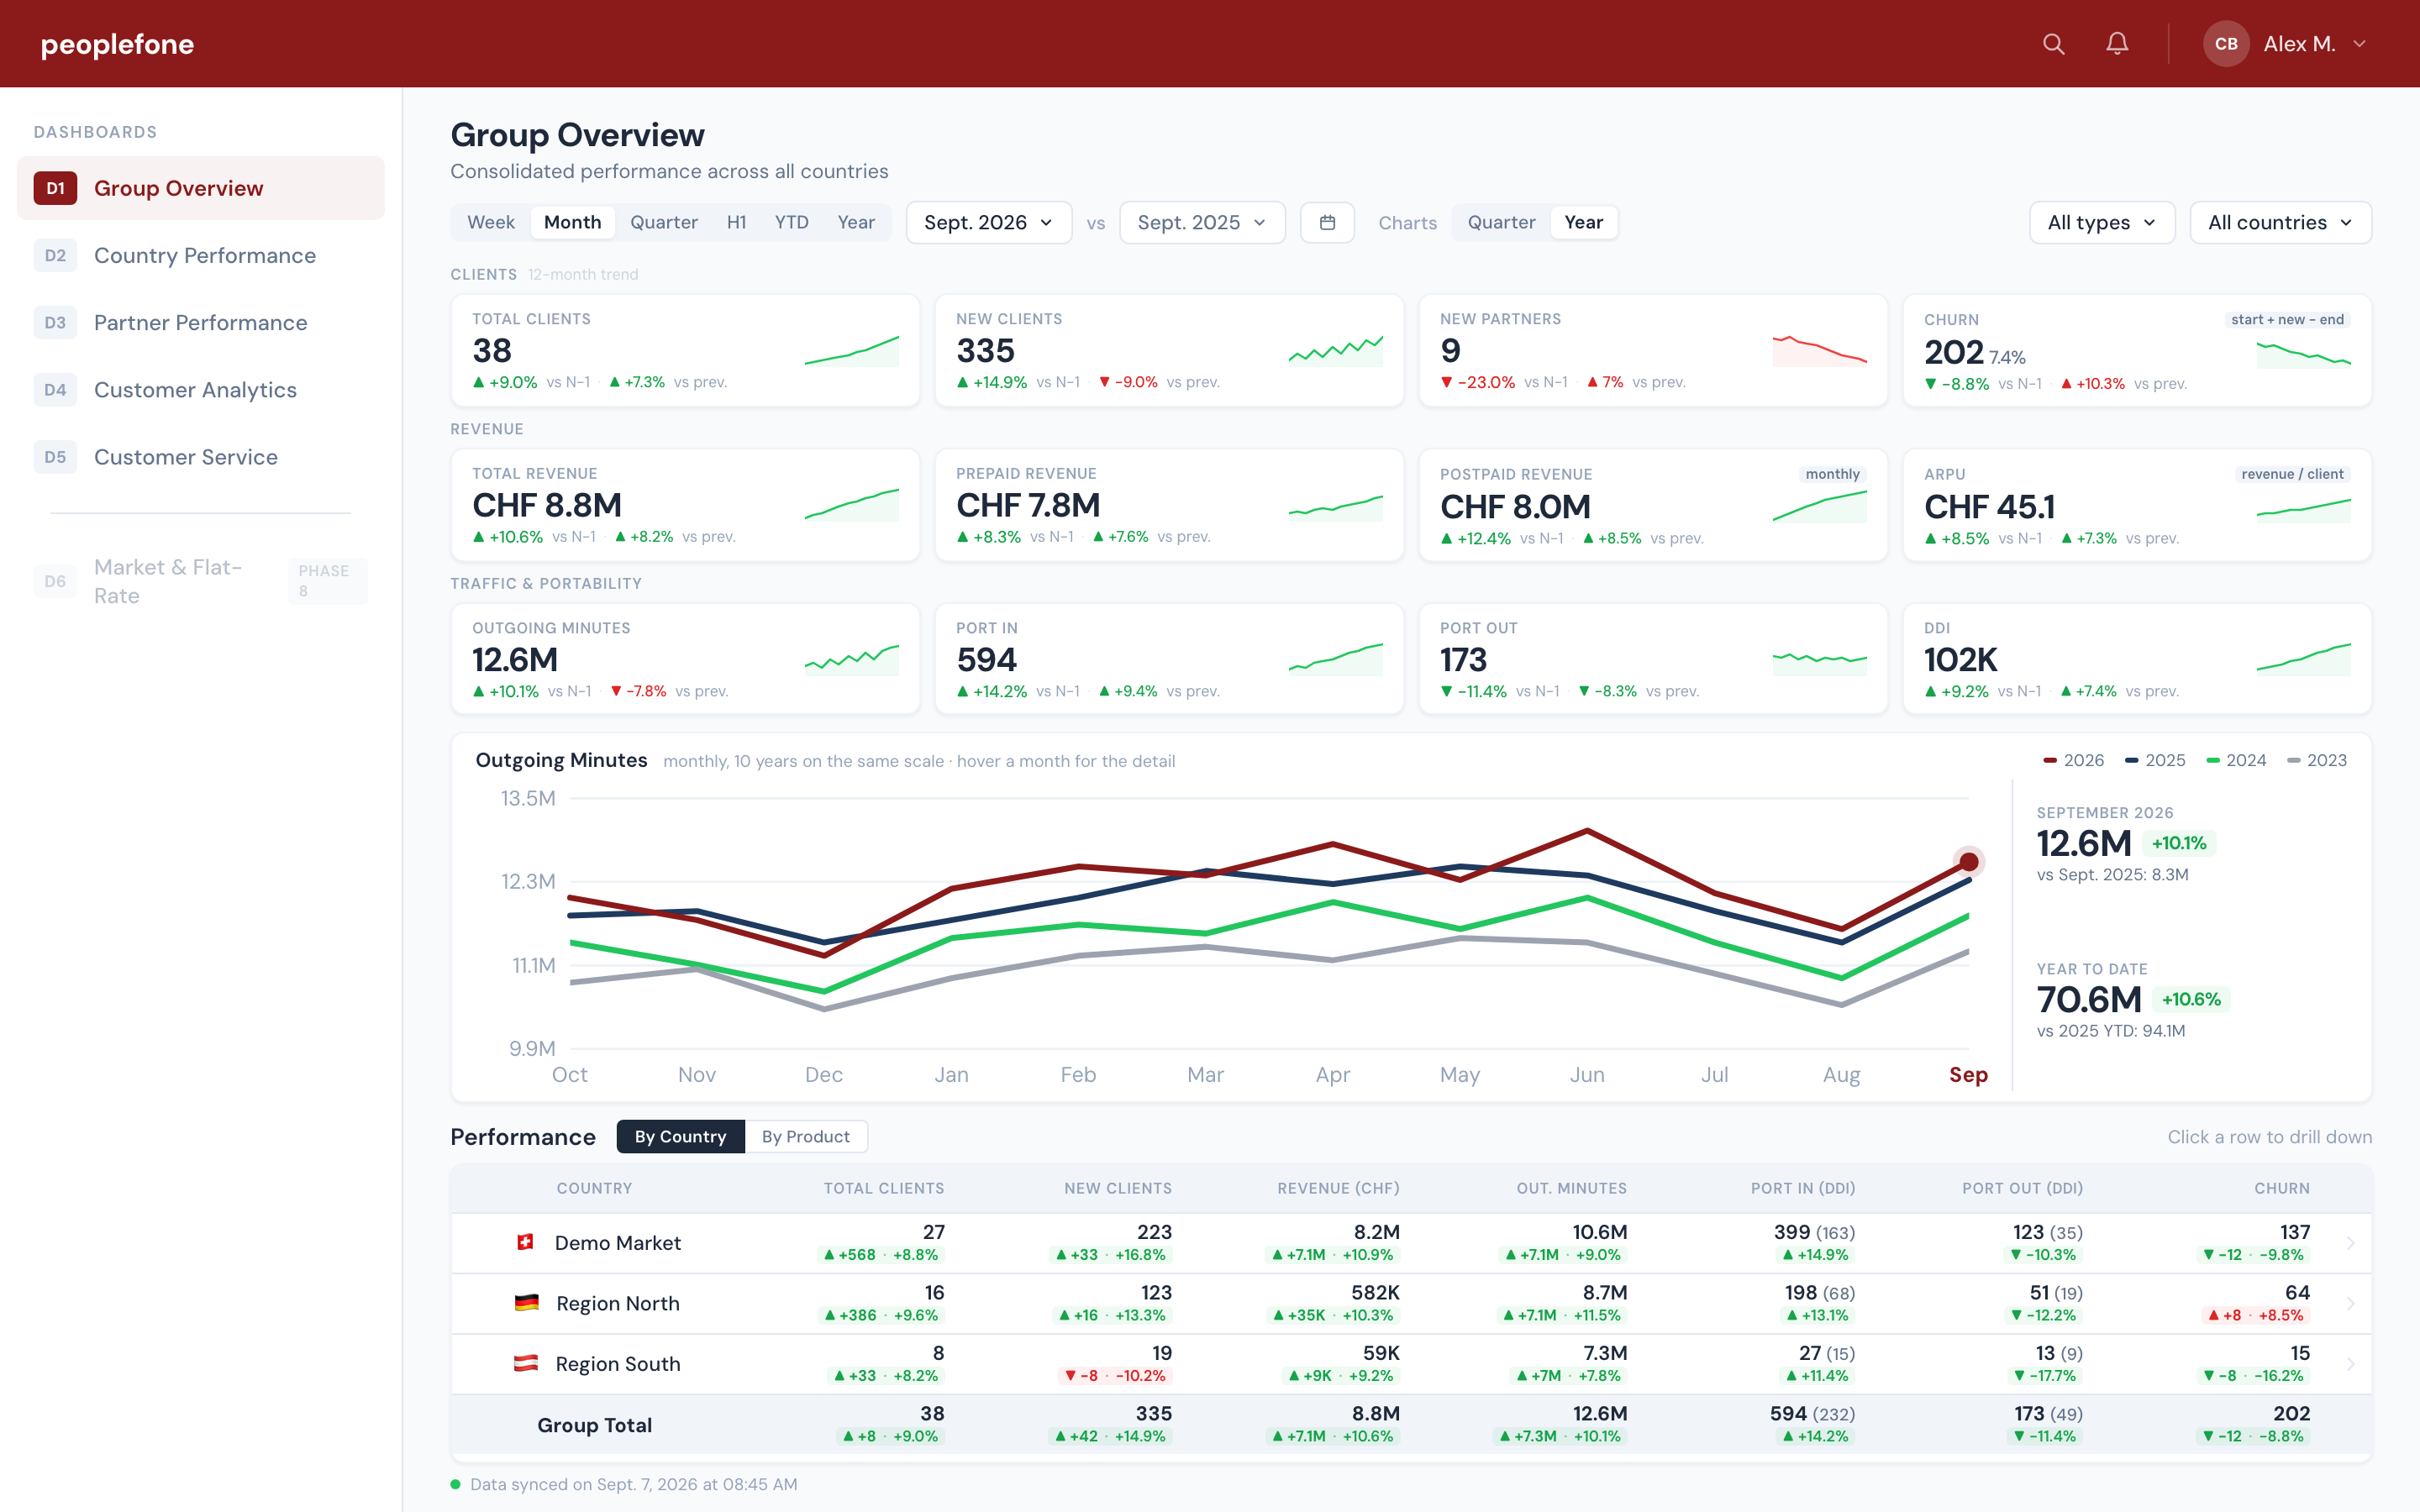Click the Region North row chevron arrow
This screenshot has height=1512, width=2420.
[2351, 1304]
